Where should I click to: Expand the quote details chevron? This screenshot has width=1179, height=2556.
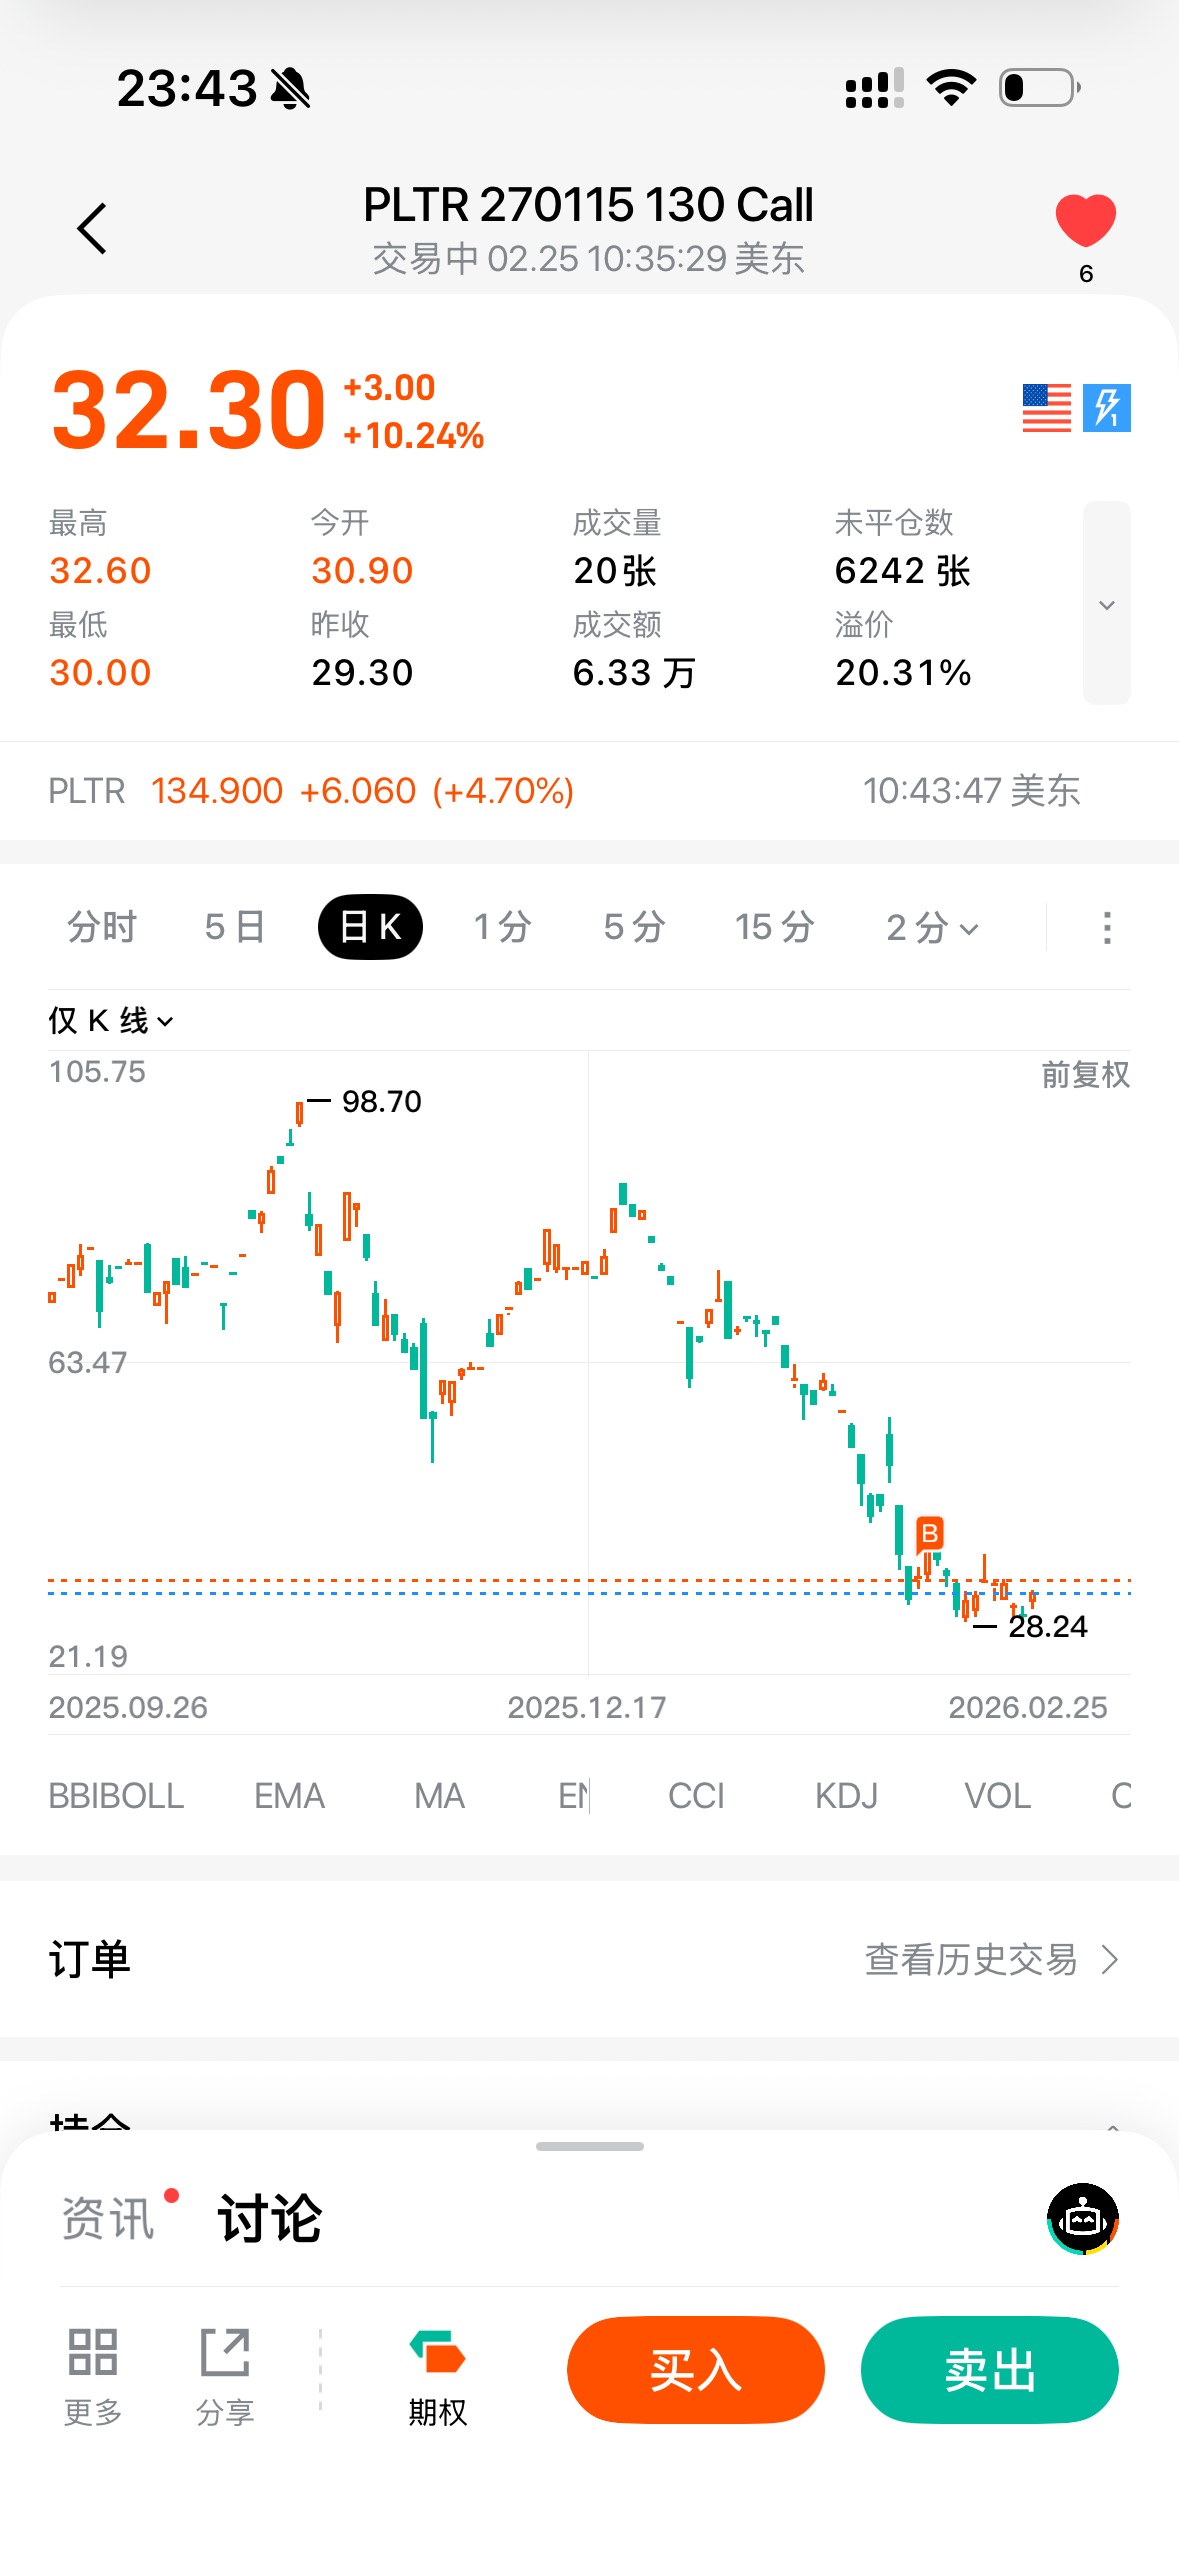pos(1106,604)
